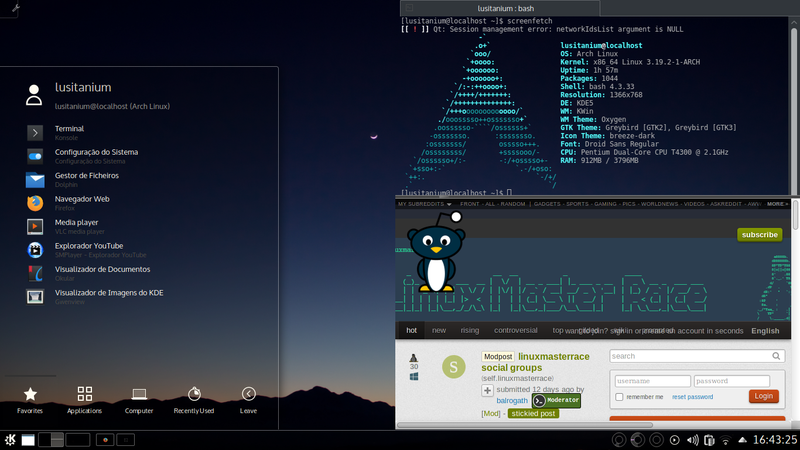Viewport: 800px width, 450px height.
Task: Click the second circular system monitor widget
Action: click(637, 440)
